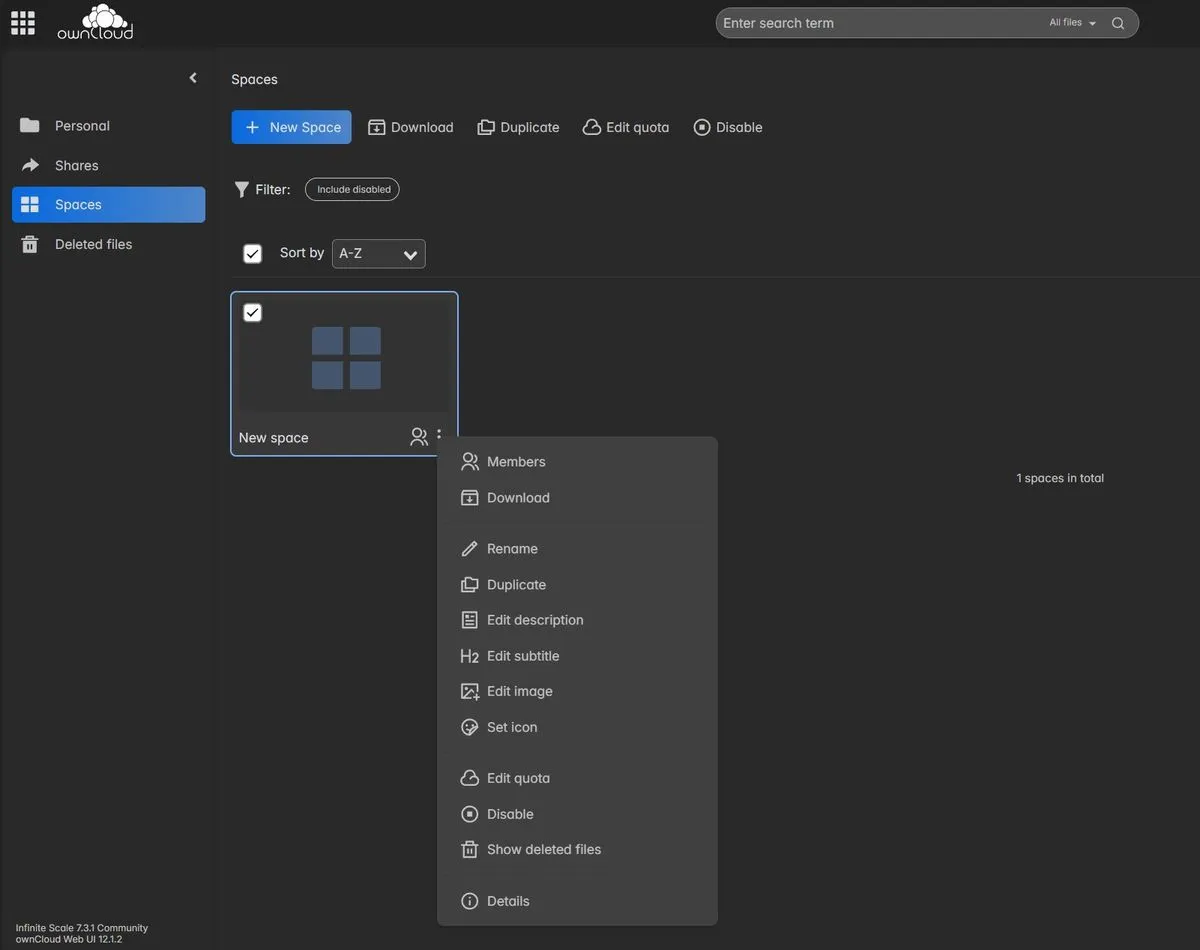Toggle the select-all checkbox near Sort by

coord(251,253)
